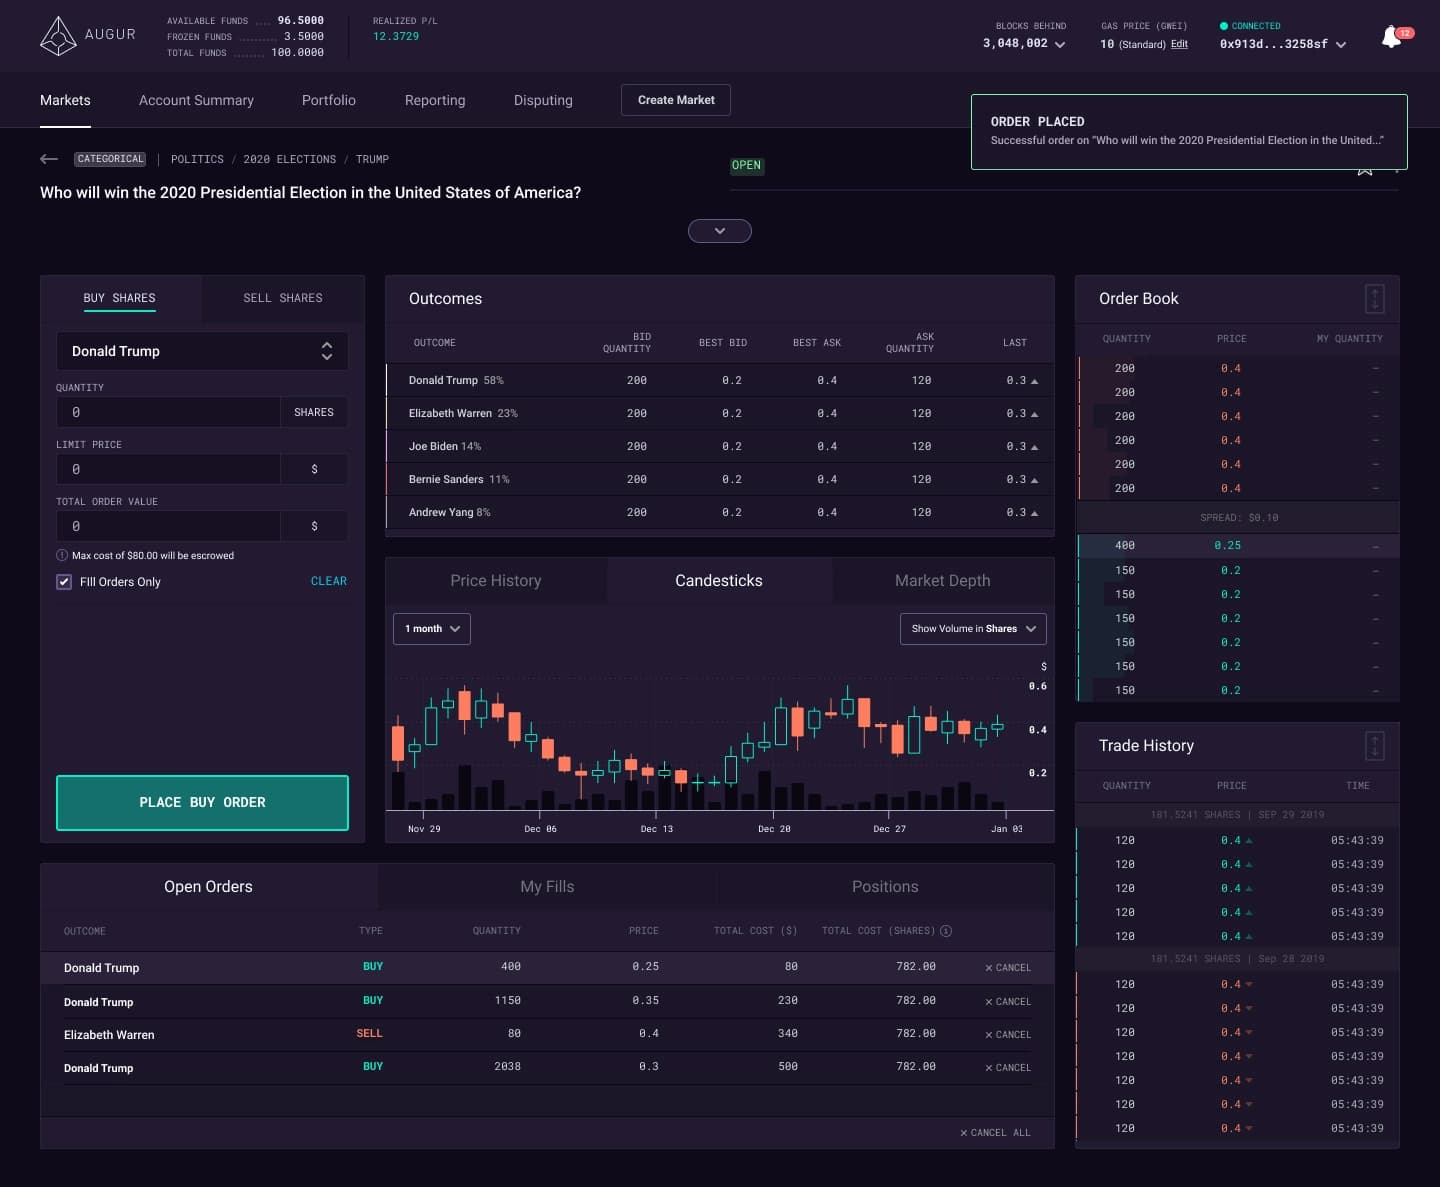The height and width of the screenshot is (1187, 1440).
Task: Click info icon next to Total Cost (Shares)
Action: tap(946, 931)
